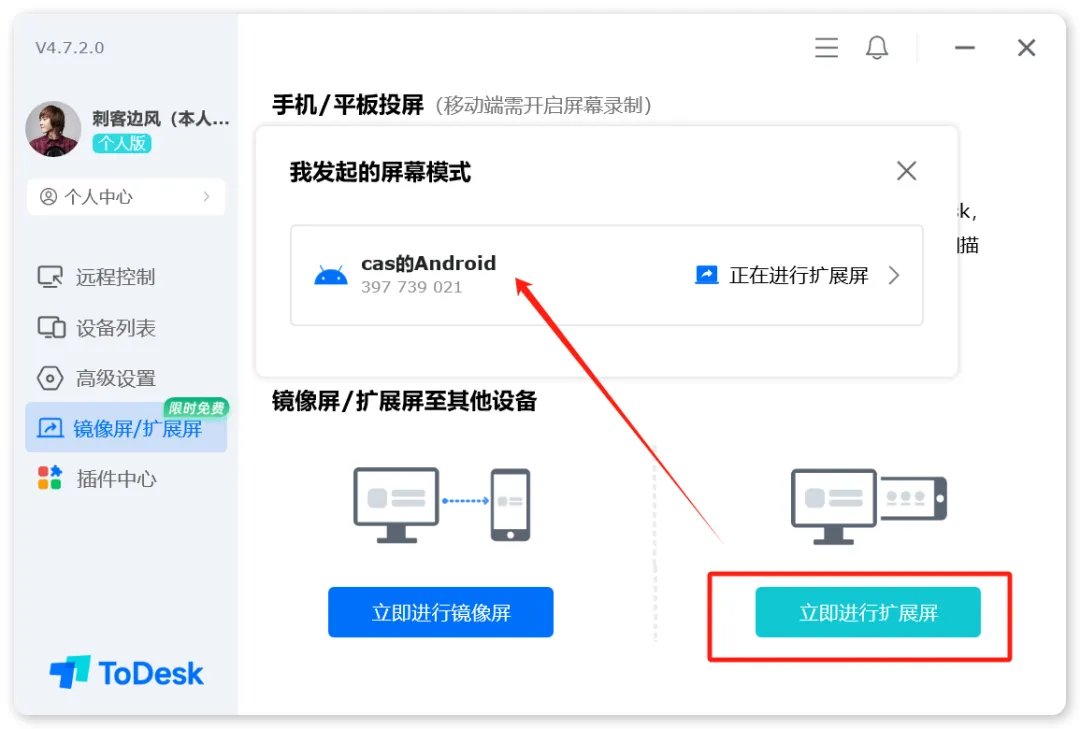Click 立即进行镜像屏 button
This screenshot has width=1080, height=729.
coord(441,612)
